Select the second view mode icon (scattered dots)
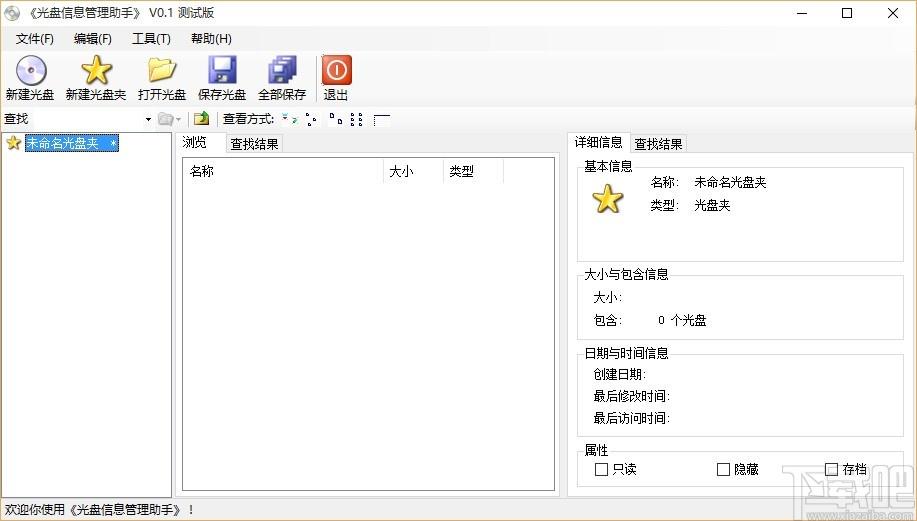Image resolution: width=917 pixels, height=521 pixels. click(x=311, y=119)
